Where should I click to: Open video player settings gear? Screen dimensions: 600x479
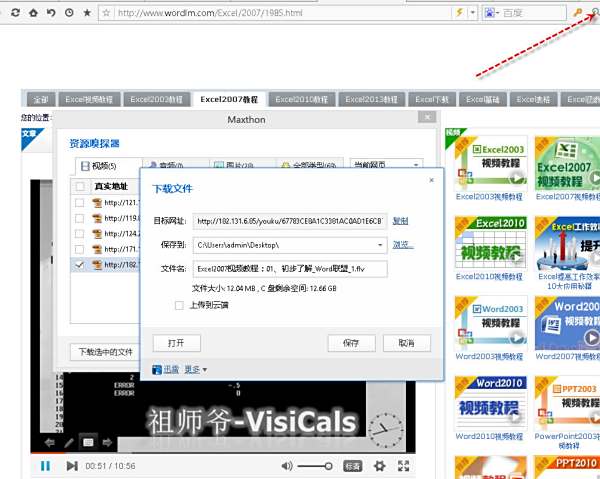pyautogui.click(x=379, y=466)
